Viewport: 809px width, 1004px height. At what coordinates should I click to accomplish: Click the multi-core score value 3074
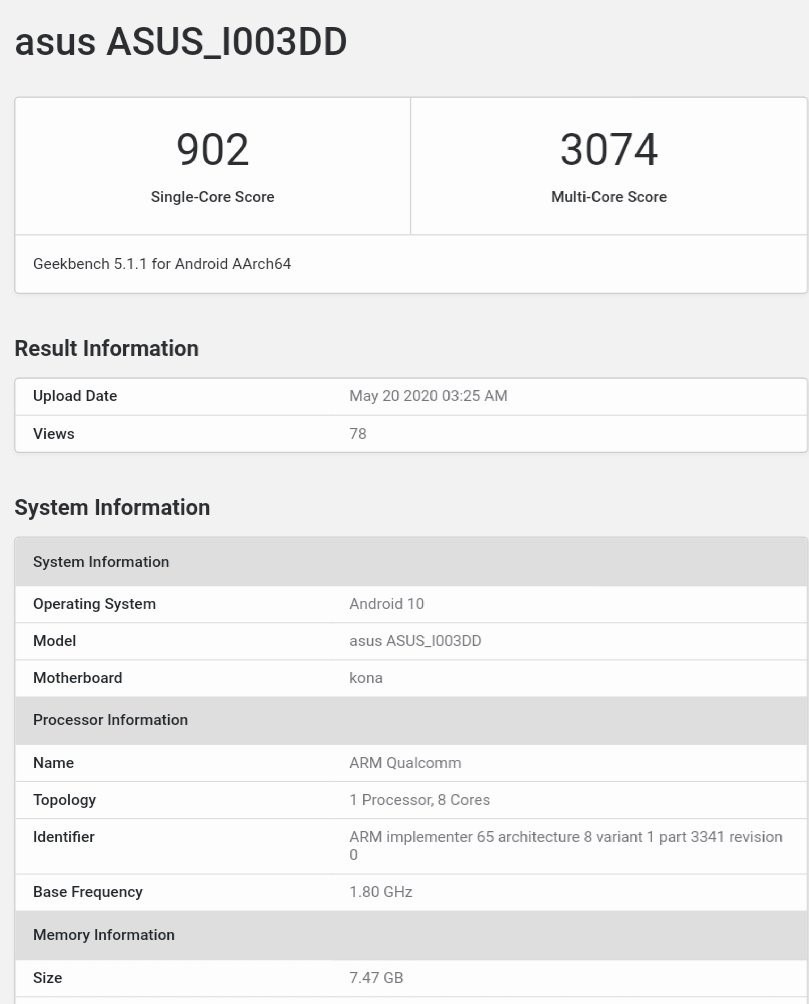pyautogui.click(x=609, y=150)
